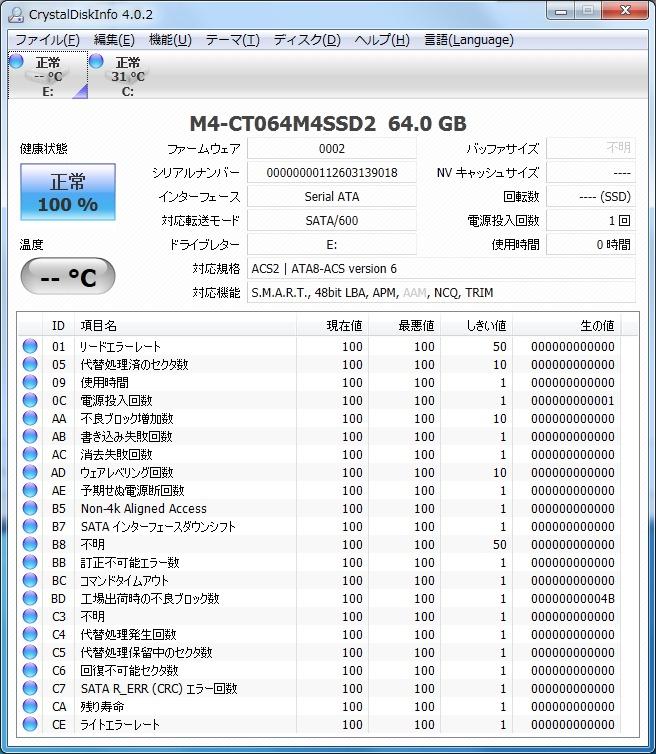Click status icon for B5 Non-4k Aligned Access
The width and height of the screenshot is (656, 754).
(x=30, y=508)
